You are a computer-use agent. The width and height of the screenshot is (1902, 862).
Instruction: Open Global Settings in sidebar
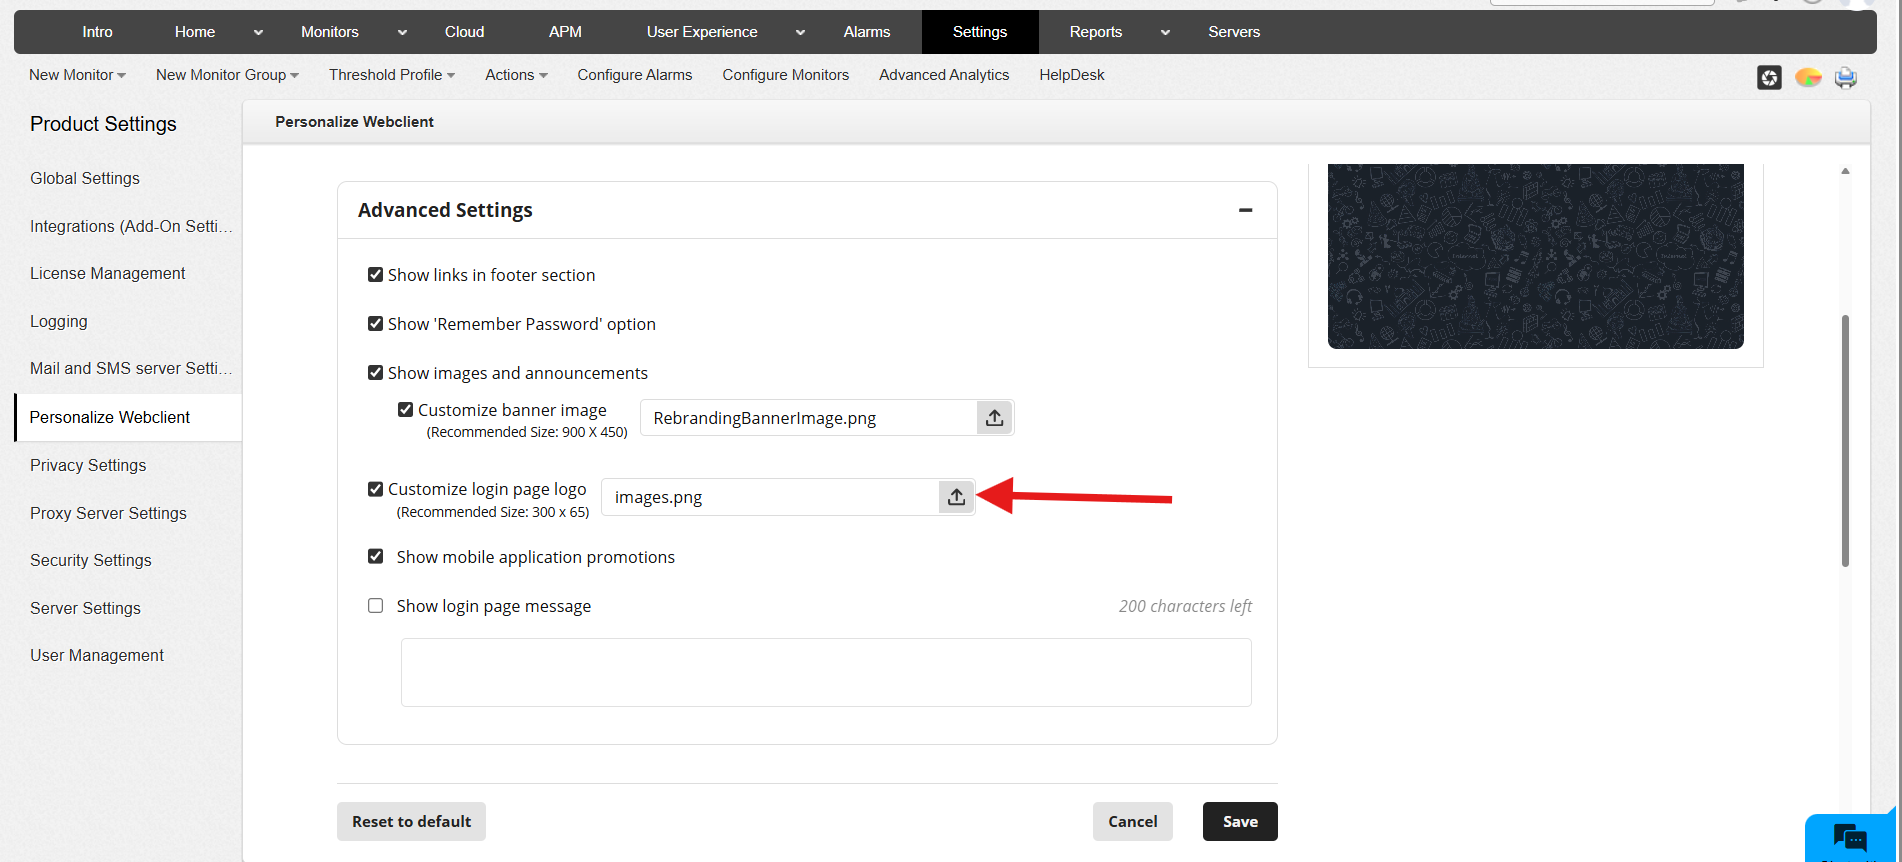85,178
